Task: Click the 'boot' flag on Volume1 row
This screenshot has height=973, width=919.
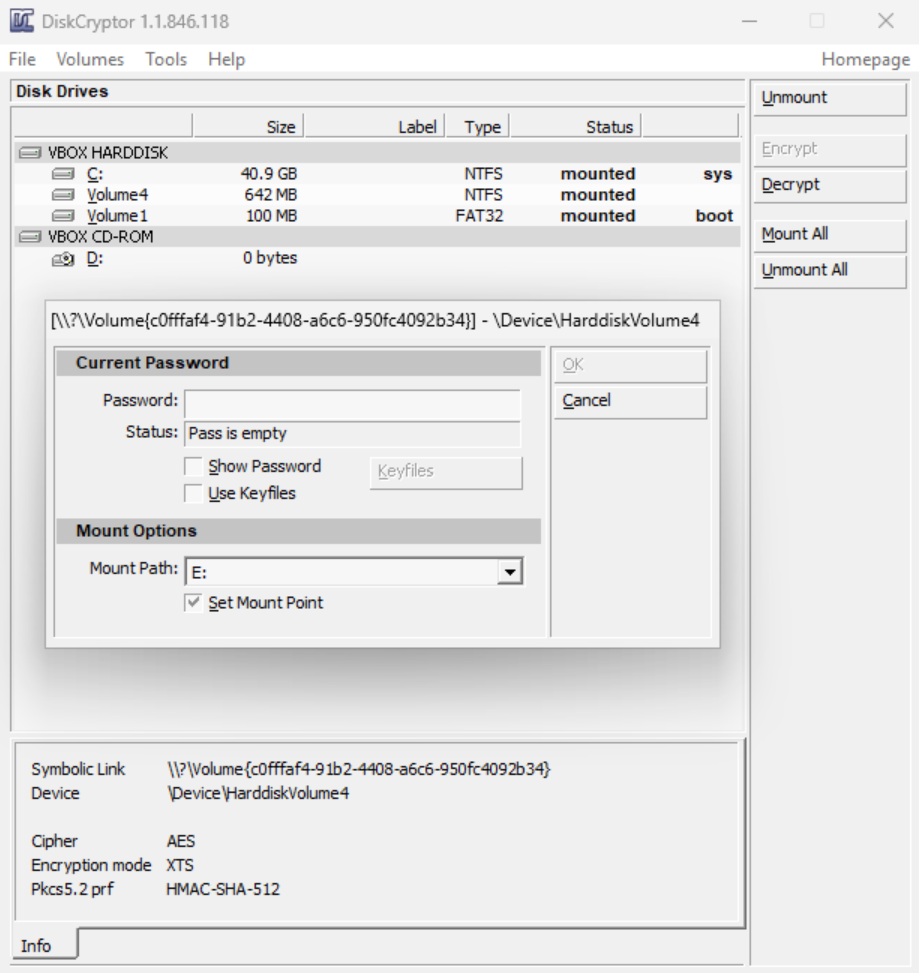Action: (x=714, y=216)
